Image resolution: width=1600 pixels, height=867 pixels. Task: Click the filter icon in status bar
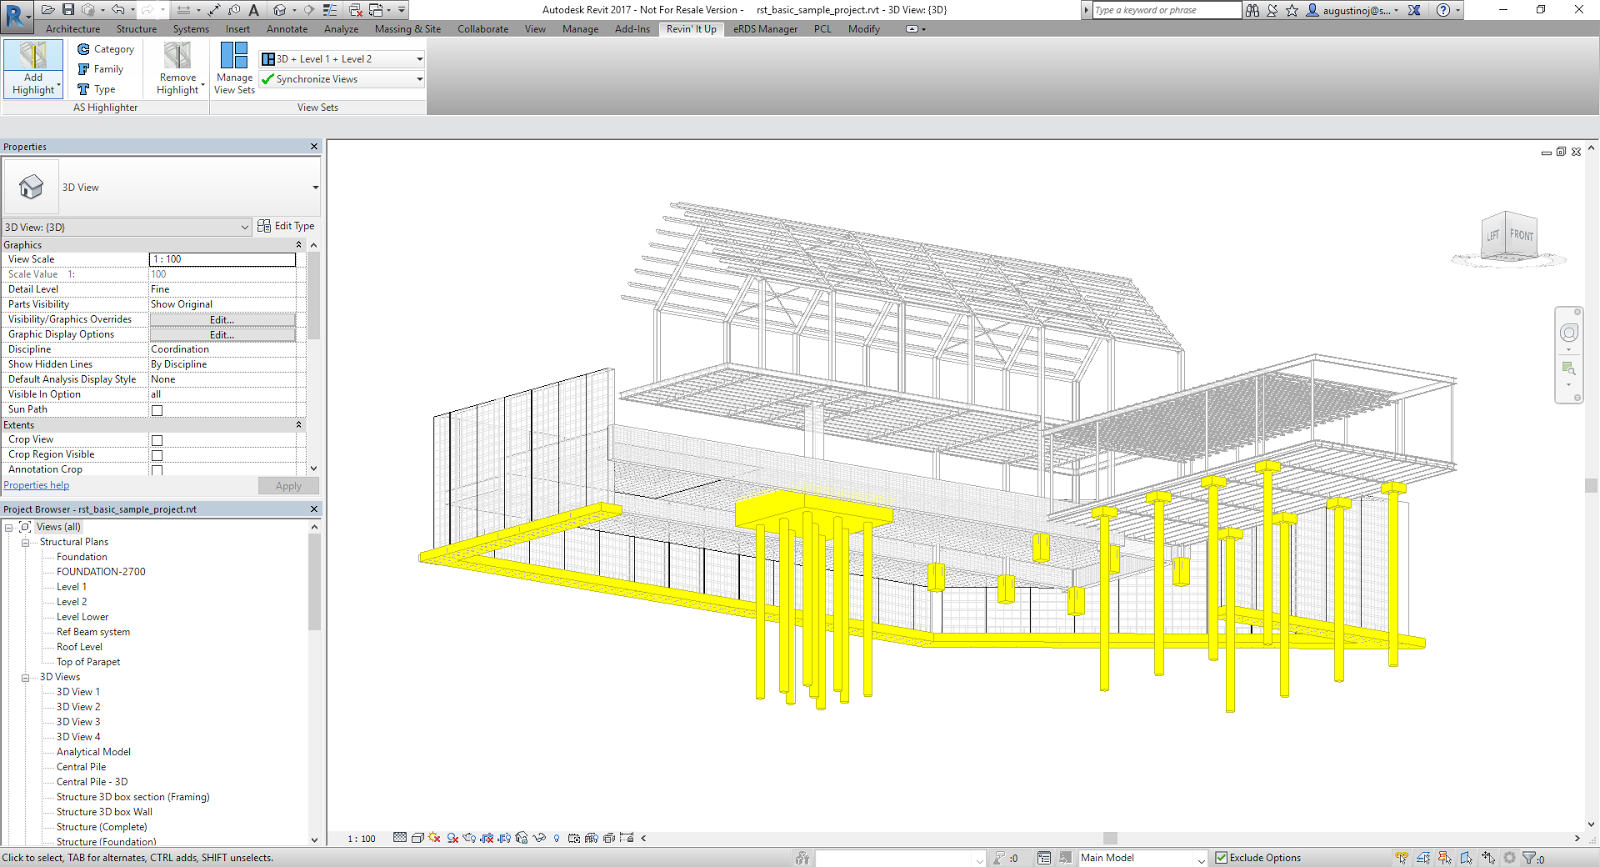pos(1528,858)
